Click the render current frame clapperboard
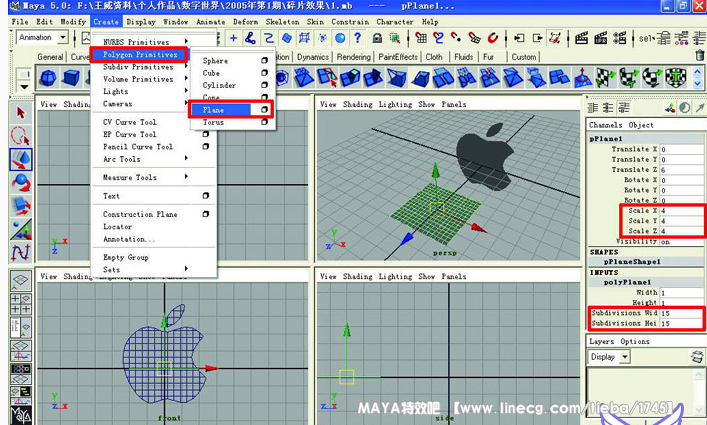The width and height of the screenshot is (707, 425). click(x=582, y=38)
